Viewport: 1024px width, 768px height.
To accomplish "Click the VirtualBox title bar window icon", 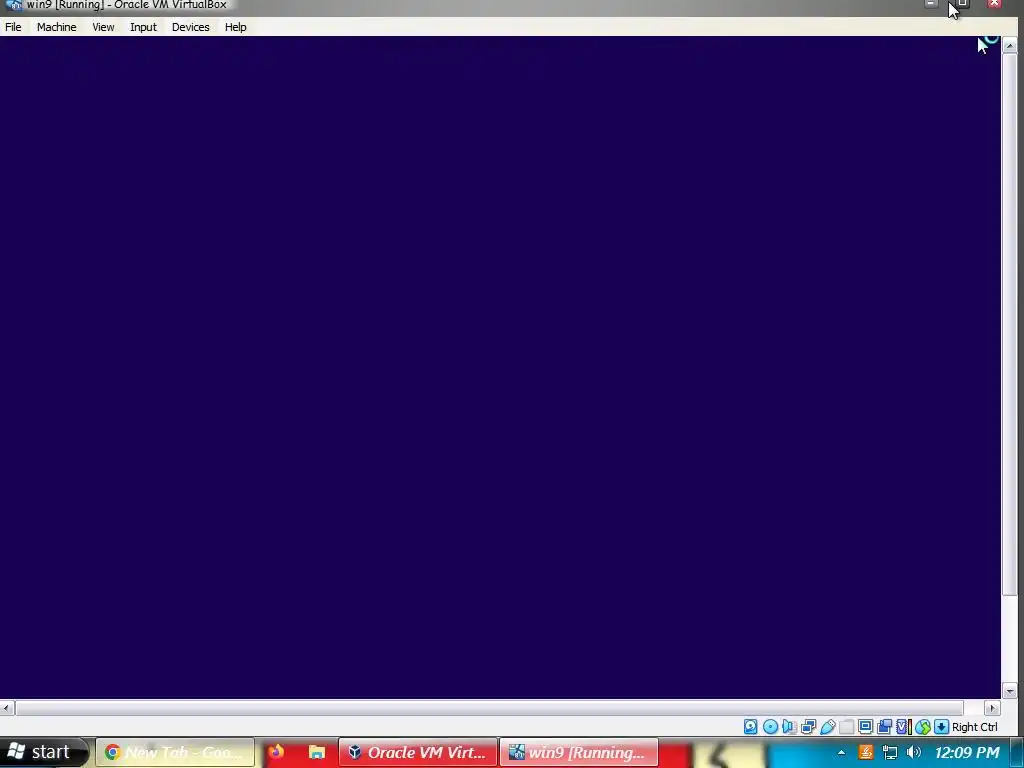I will tap(13, 5).
